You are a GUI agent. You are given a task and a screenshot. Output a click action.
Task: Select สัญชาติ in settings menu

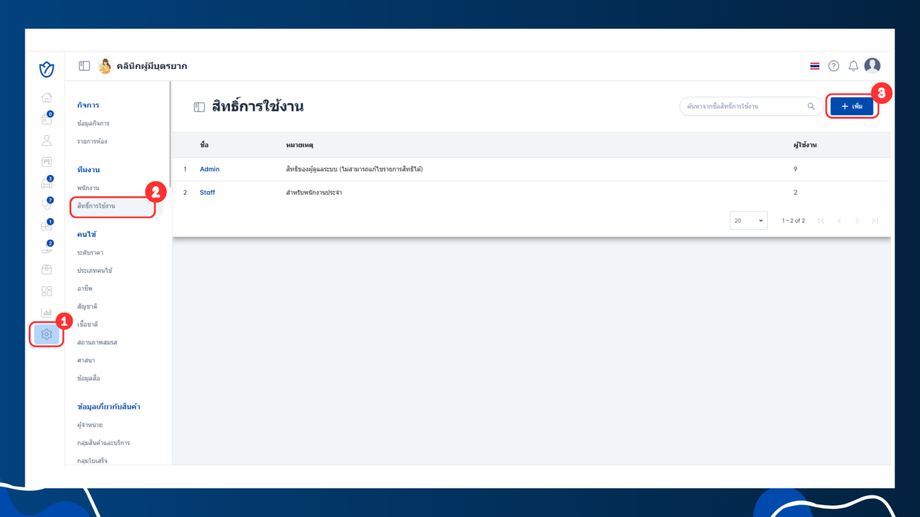(87, 306)
